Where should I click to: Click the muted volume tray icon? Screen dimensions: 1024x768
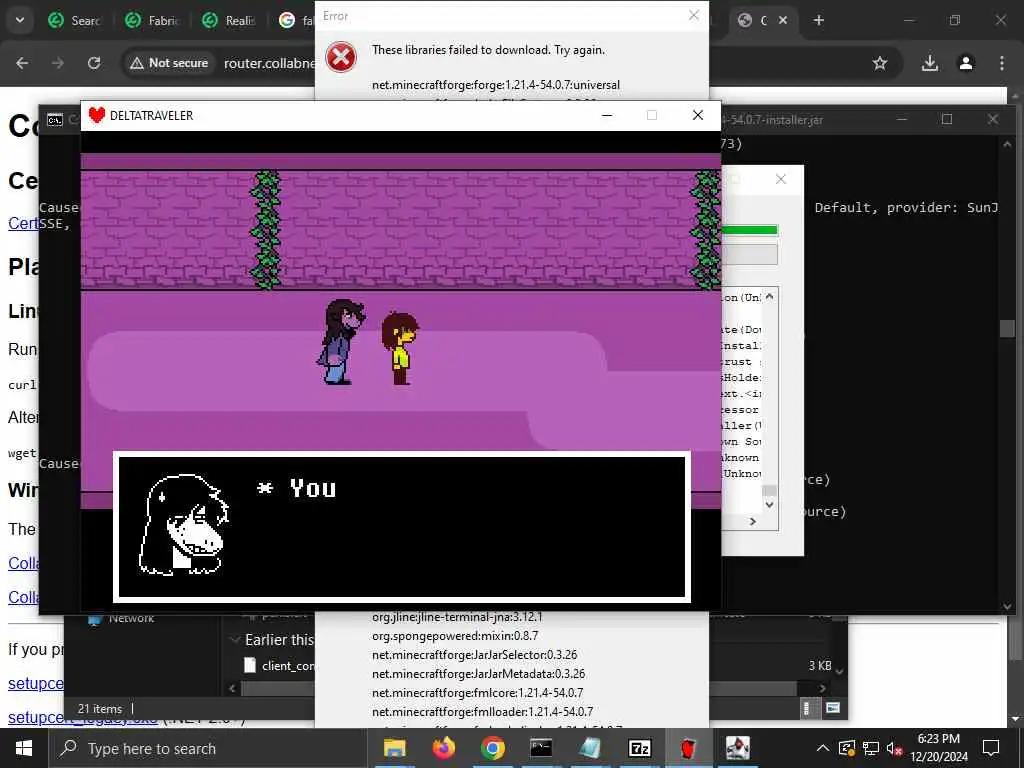click(894, 748)
